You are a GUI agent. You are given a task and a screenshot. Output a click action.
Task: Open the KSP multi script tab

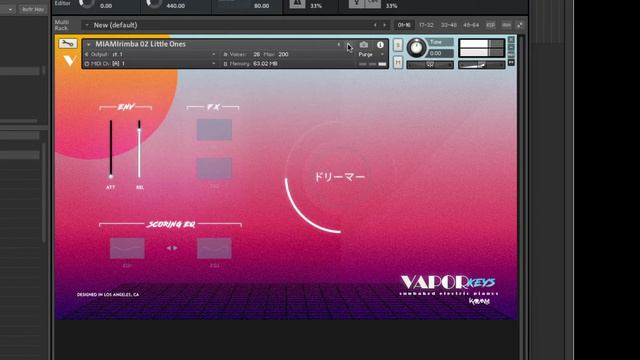pos(491,25)
